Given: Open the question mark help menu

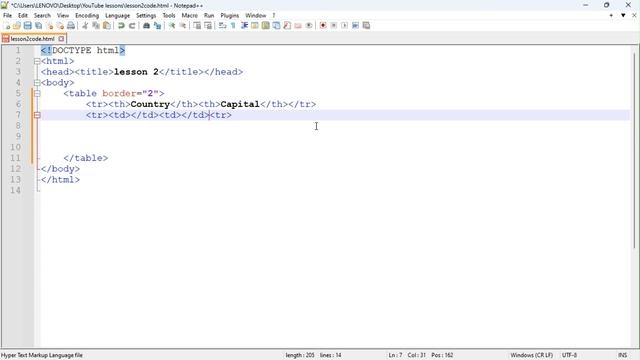Looking at the screenshot, I should (x=274, y=16).
